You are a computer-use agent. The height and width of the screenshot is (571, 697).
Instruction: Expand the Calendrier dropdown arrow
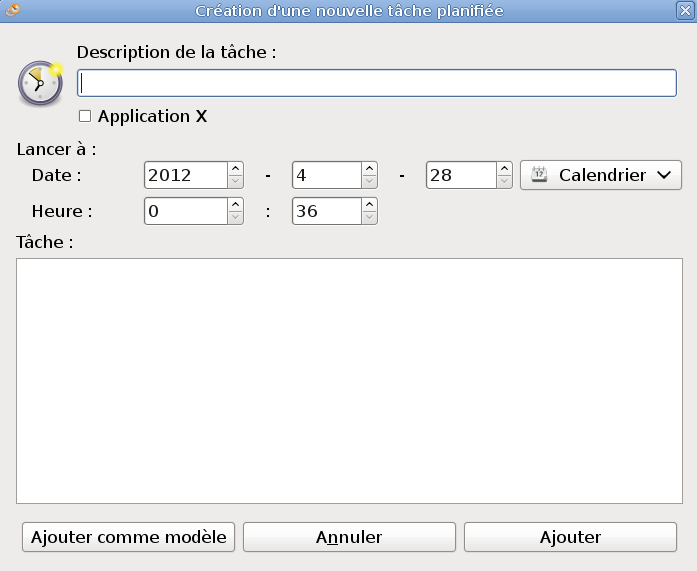coord(664,175)
